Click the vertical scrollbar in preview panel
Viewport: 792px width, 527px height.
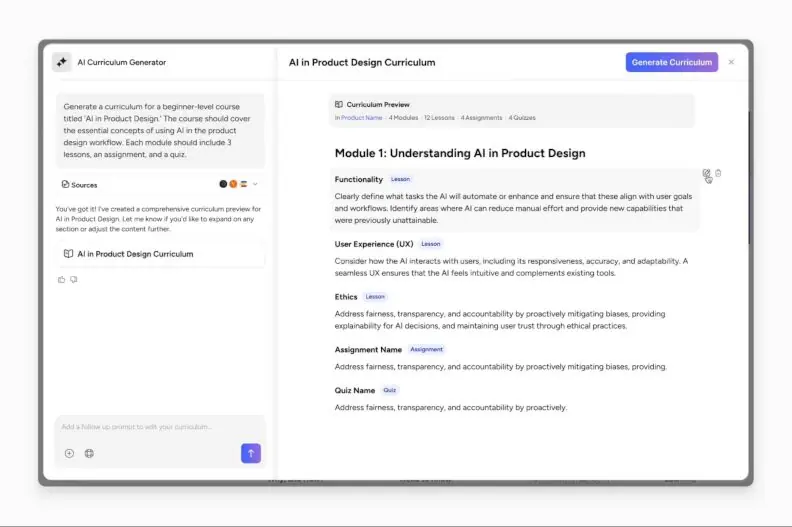(749, 177)
